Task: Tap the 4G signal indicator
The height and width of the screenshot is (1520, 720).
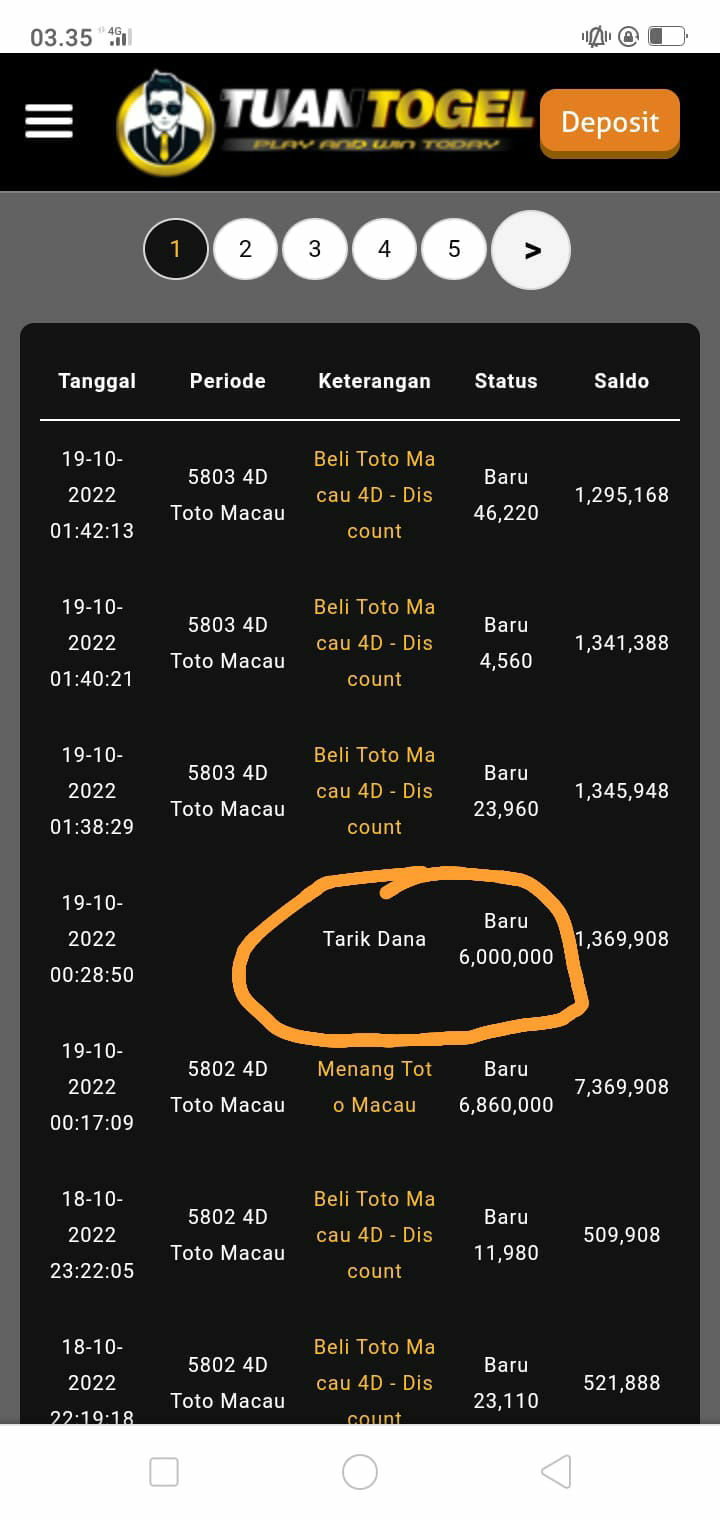Action: point(119,37)
